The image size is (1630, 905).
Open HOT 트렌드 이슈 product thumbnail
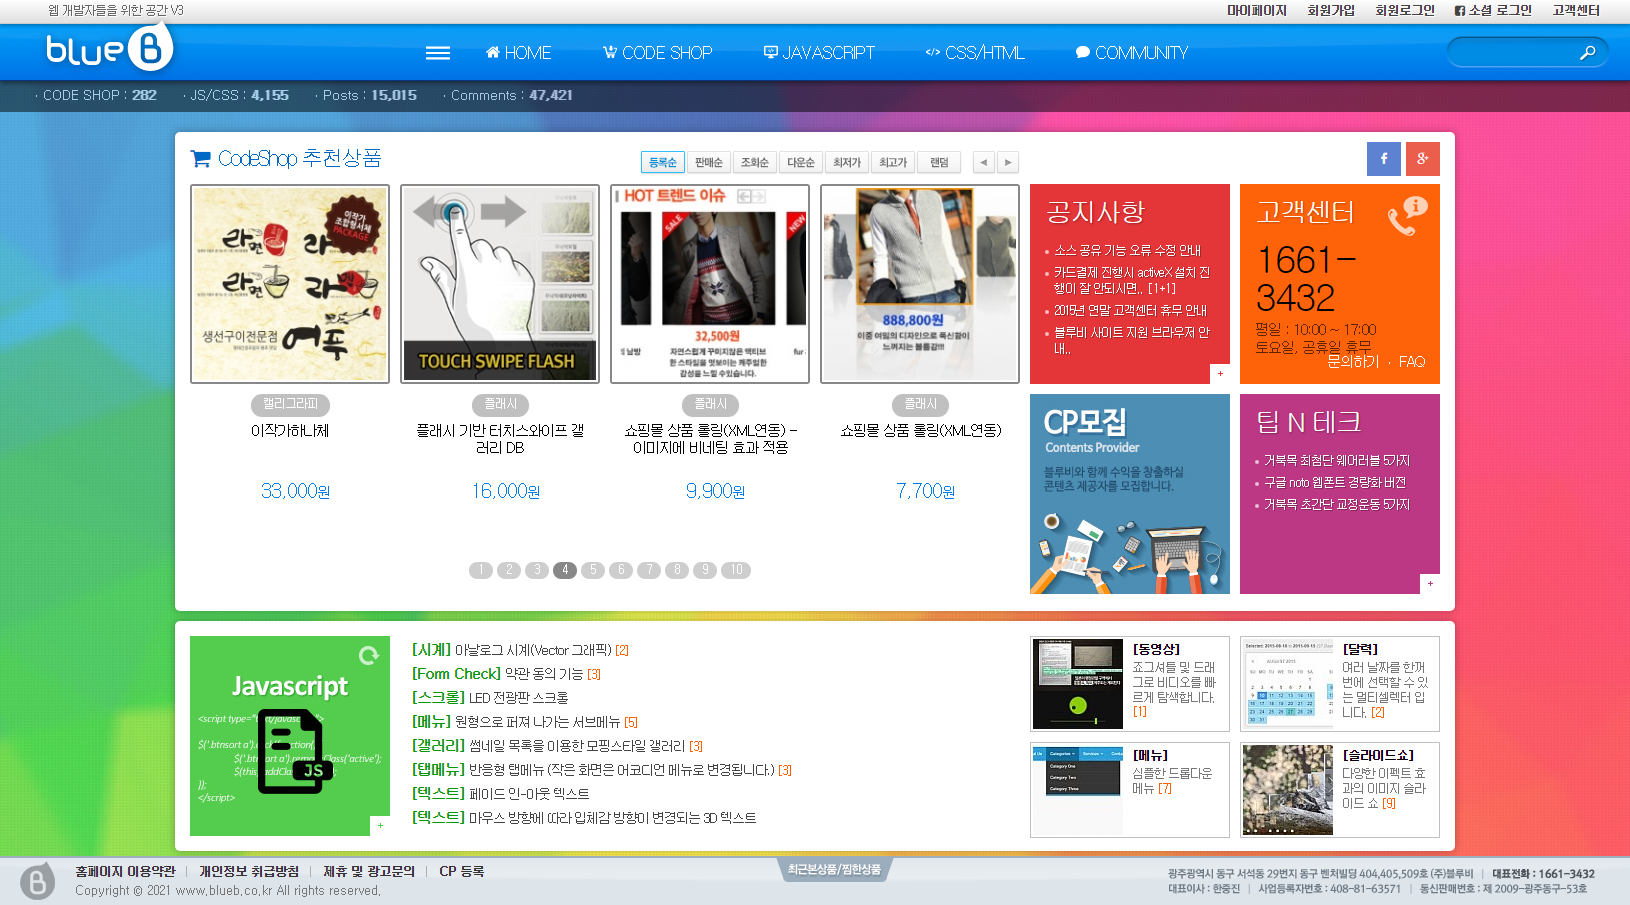(x=710, y=284)
